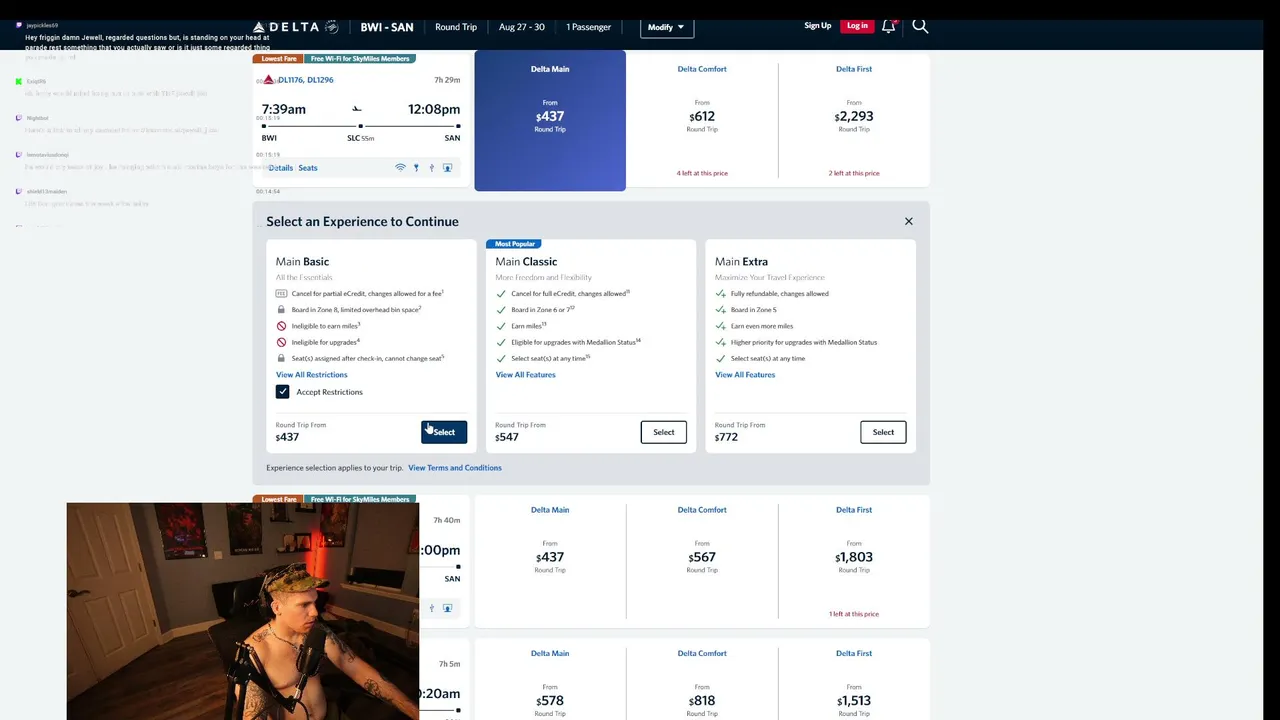Click the Log In button
The image size is (1280, 720).
pos(857,26)
